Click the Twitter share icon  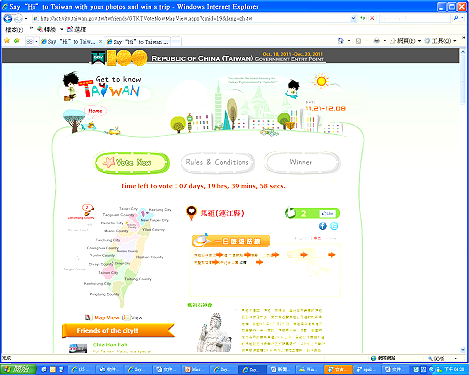click(x=334, y=226)
